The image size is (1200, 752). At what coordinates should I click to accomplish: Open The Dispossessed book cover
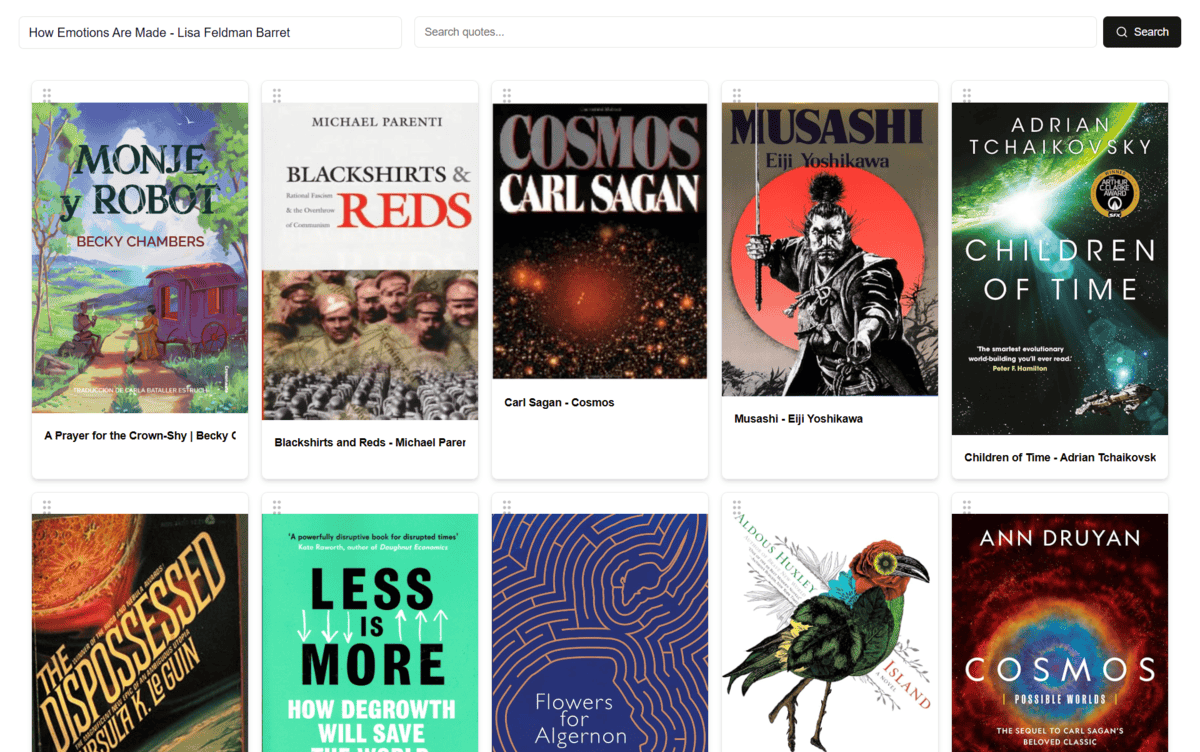pyautogui.click(x=140, y=633)
